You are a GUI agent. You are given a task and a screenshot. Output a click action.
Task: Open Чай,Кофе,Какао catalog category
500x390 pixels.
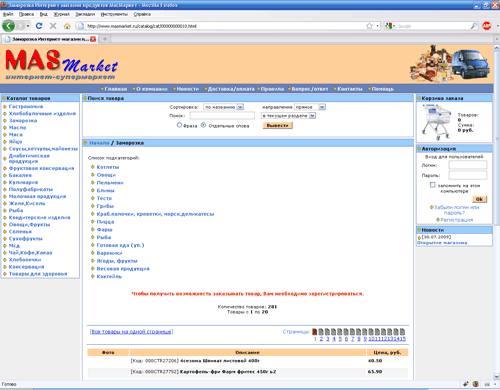tap(30, 253)
